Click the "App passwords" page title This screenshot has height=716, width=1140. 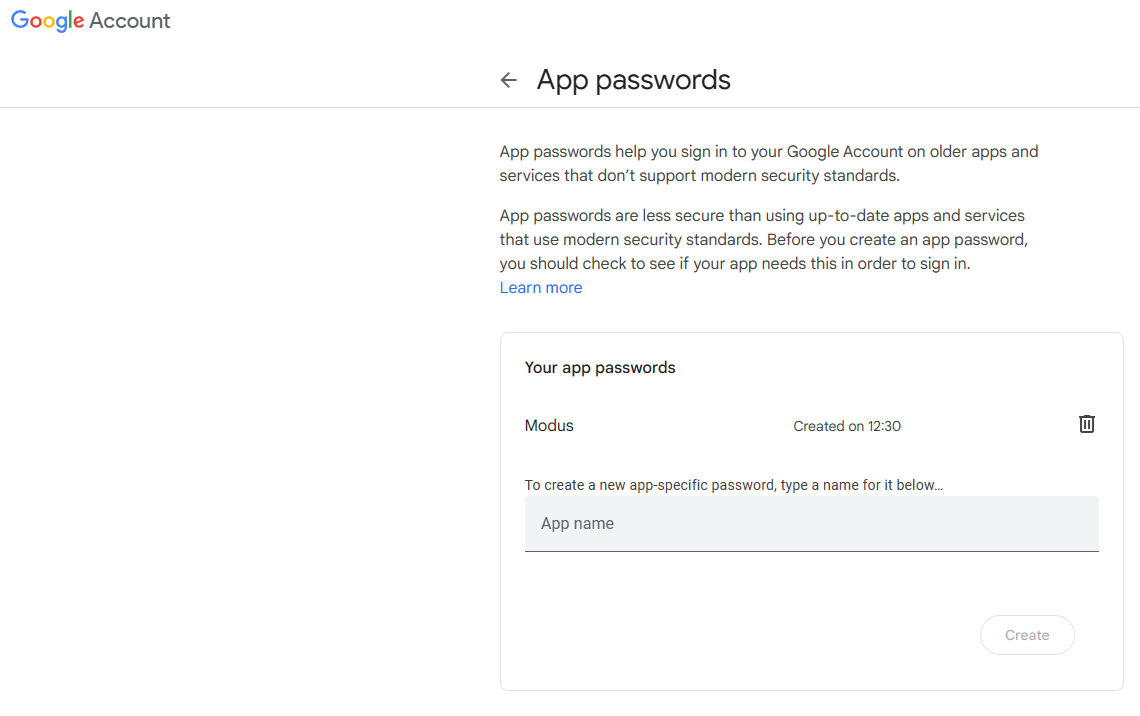(633, 80)
